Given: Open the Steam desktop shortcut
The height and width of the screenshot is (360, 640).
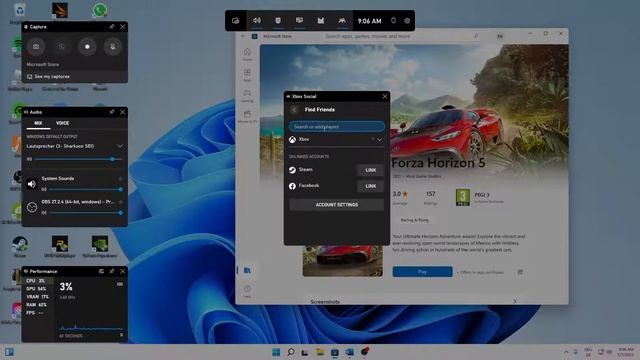Looking at the screenshot, I should pos(20,247).
